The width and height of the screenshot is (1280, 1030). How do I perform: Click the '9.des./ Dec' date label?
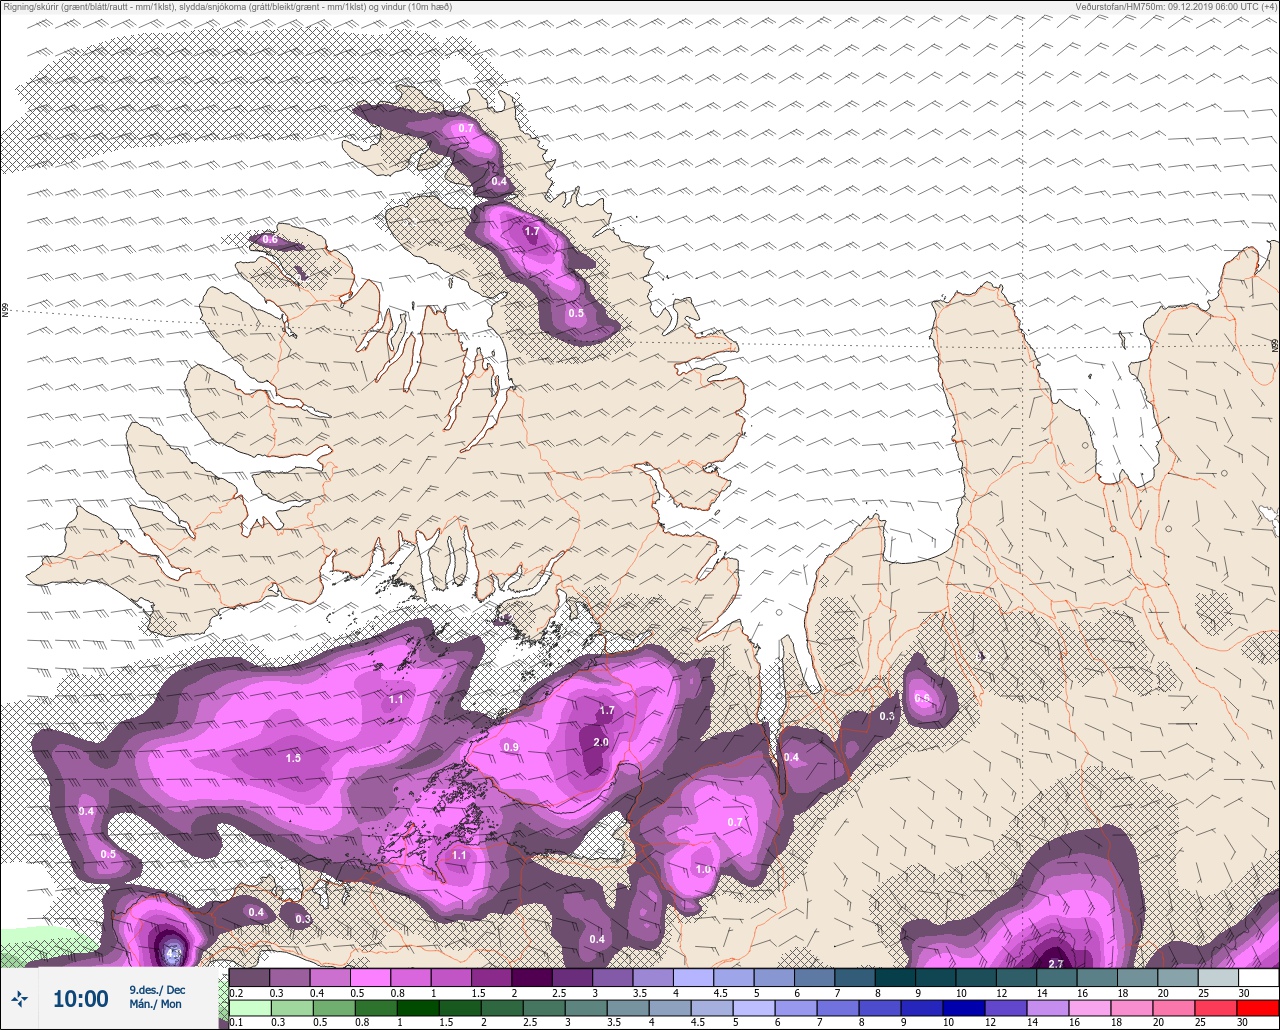point(157,990)
